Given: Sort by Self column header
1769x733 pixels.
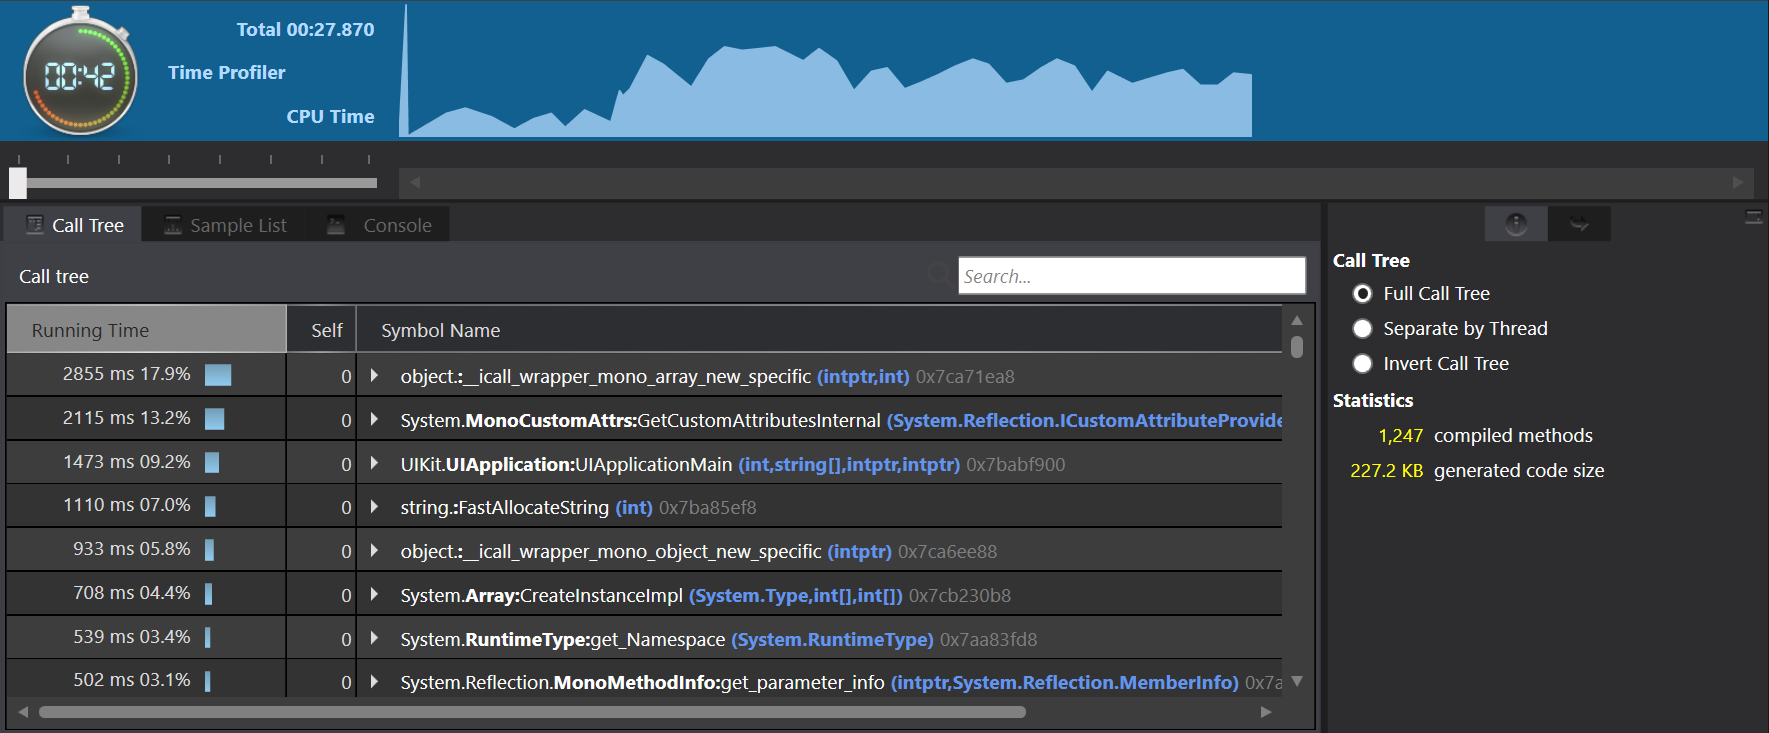Looking at the screenshot, I should [x=321, y=330].
